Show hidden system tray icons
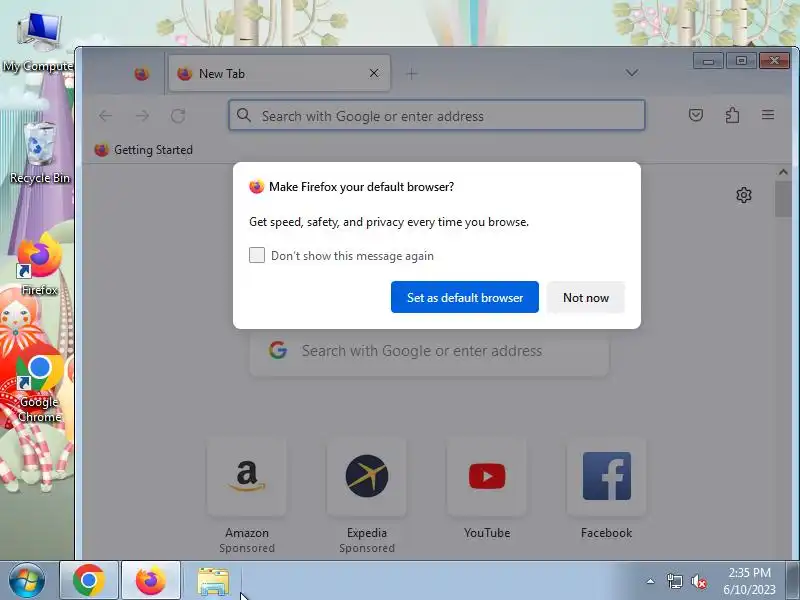Viewport: 800px width, 600px height. [x=651, y=581]
